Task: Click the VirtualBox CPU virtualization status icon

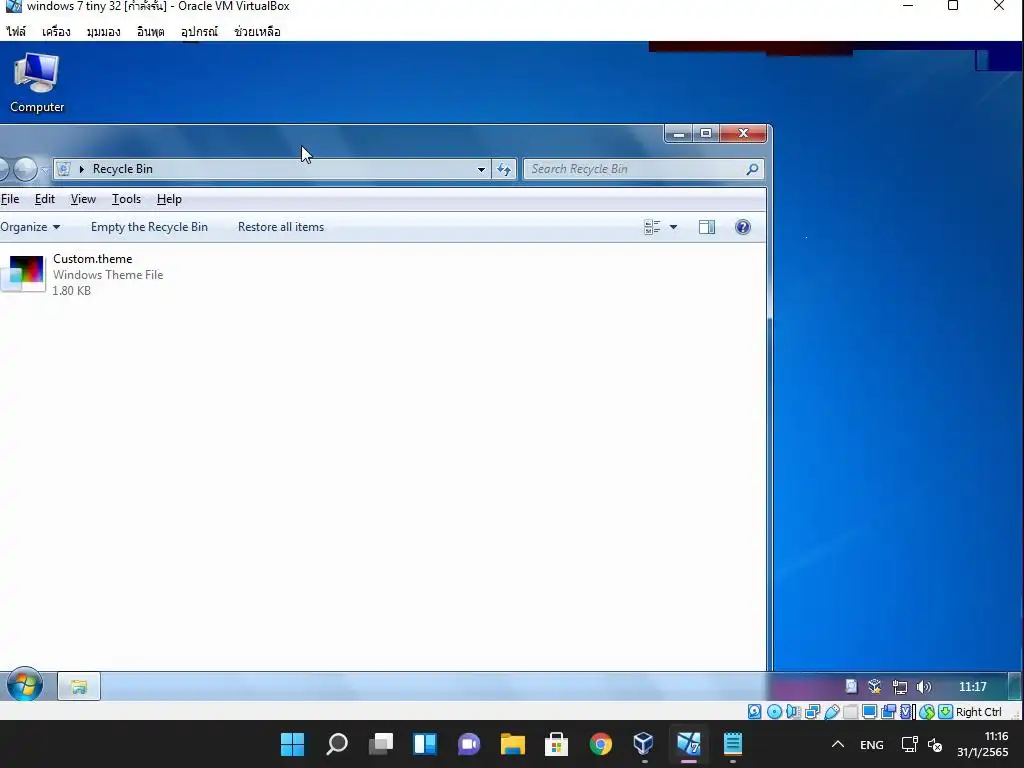Action: 906,711
